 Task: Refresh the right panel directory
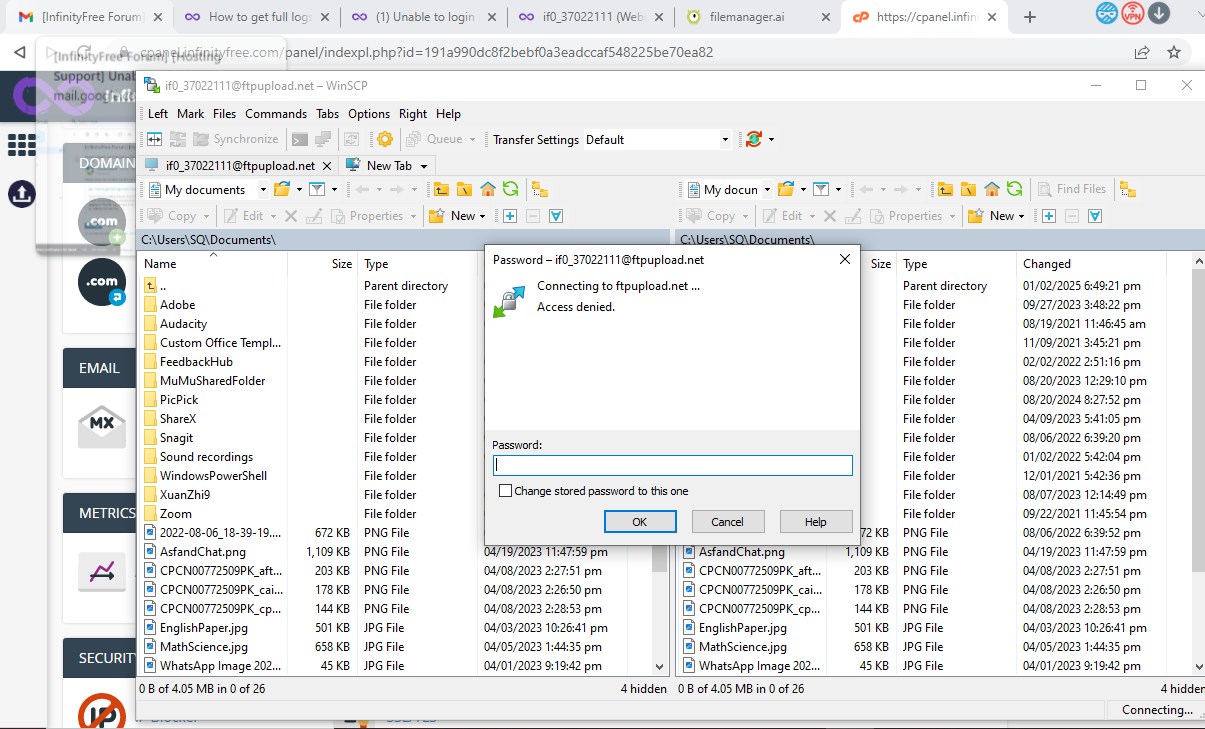point(1015,189)
